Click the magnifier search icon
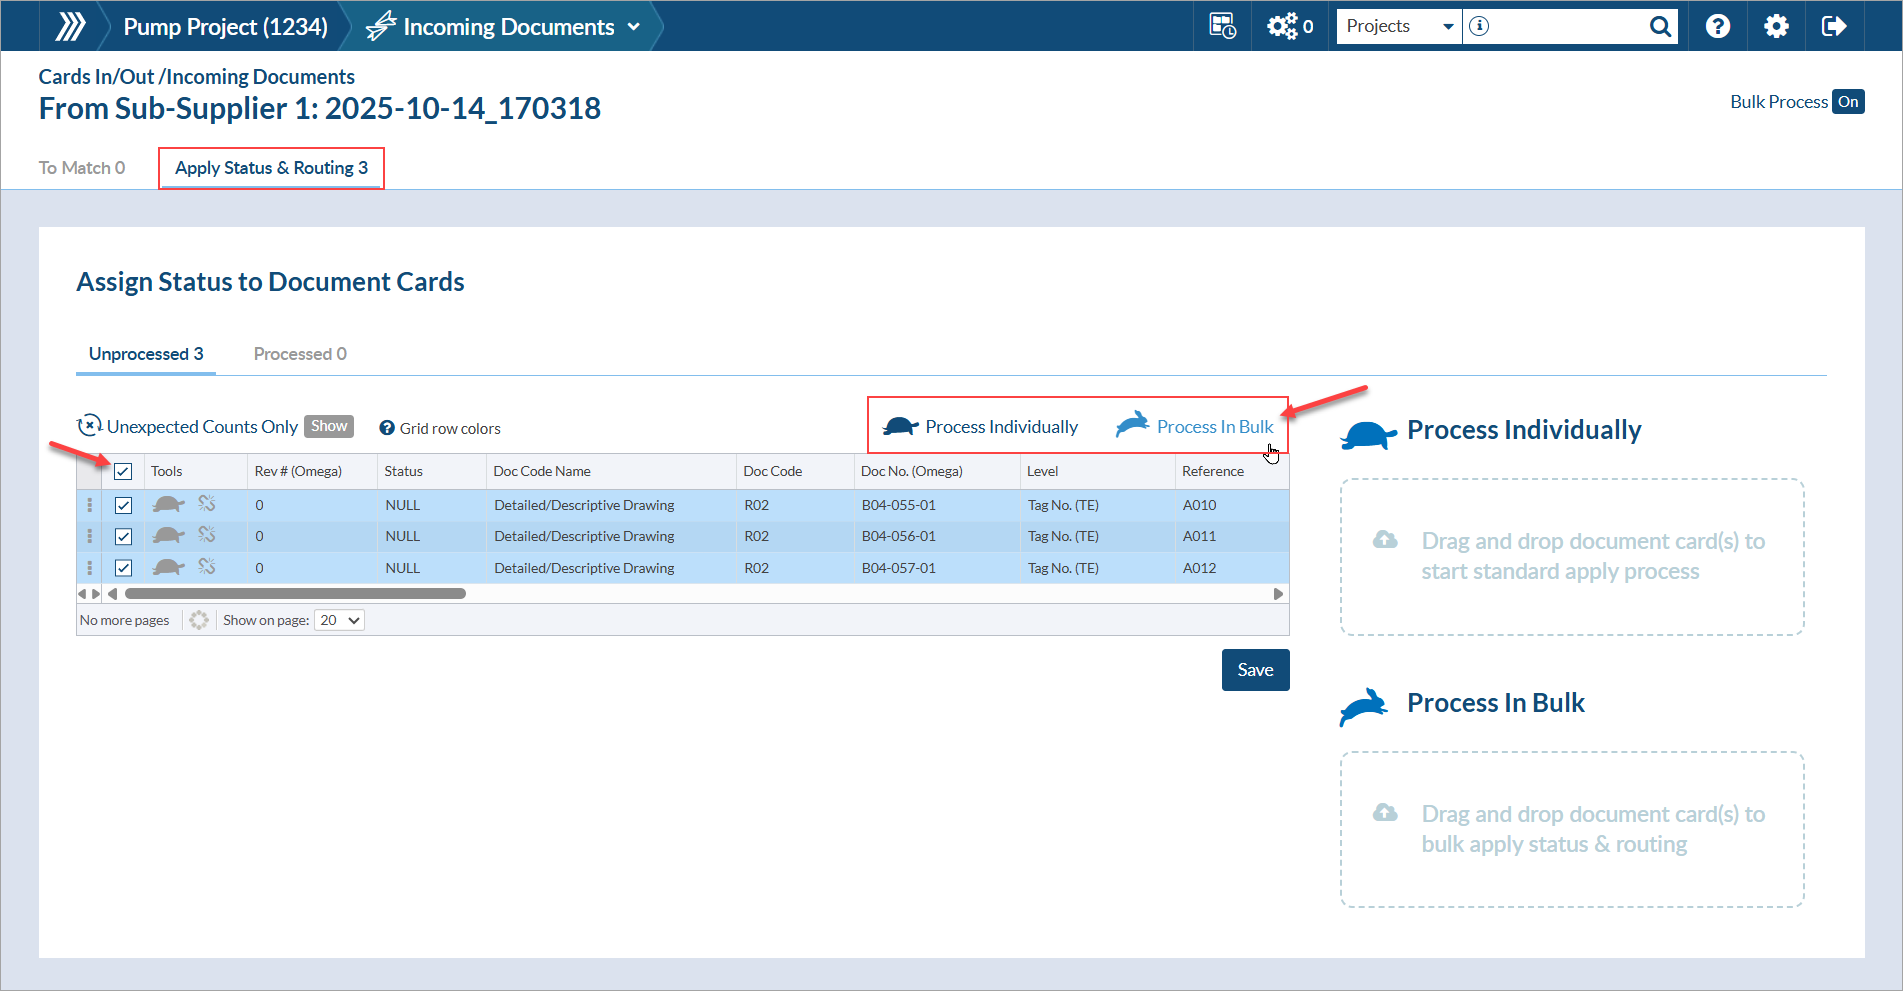The width and height of the screenshot is (1903, 991). (1660, 26)
